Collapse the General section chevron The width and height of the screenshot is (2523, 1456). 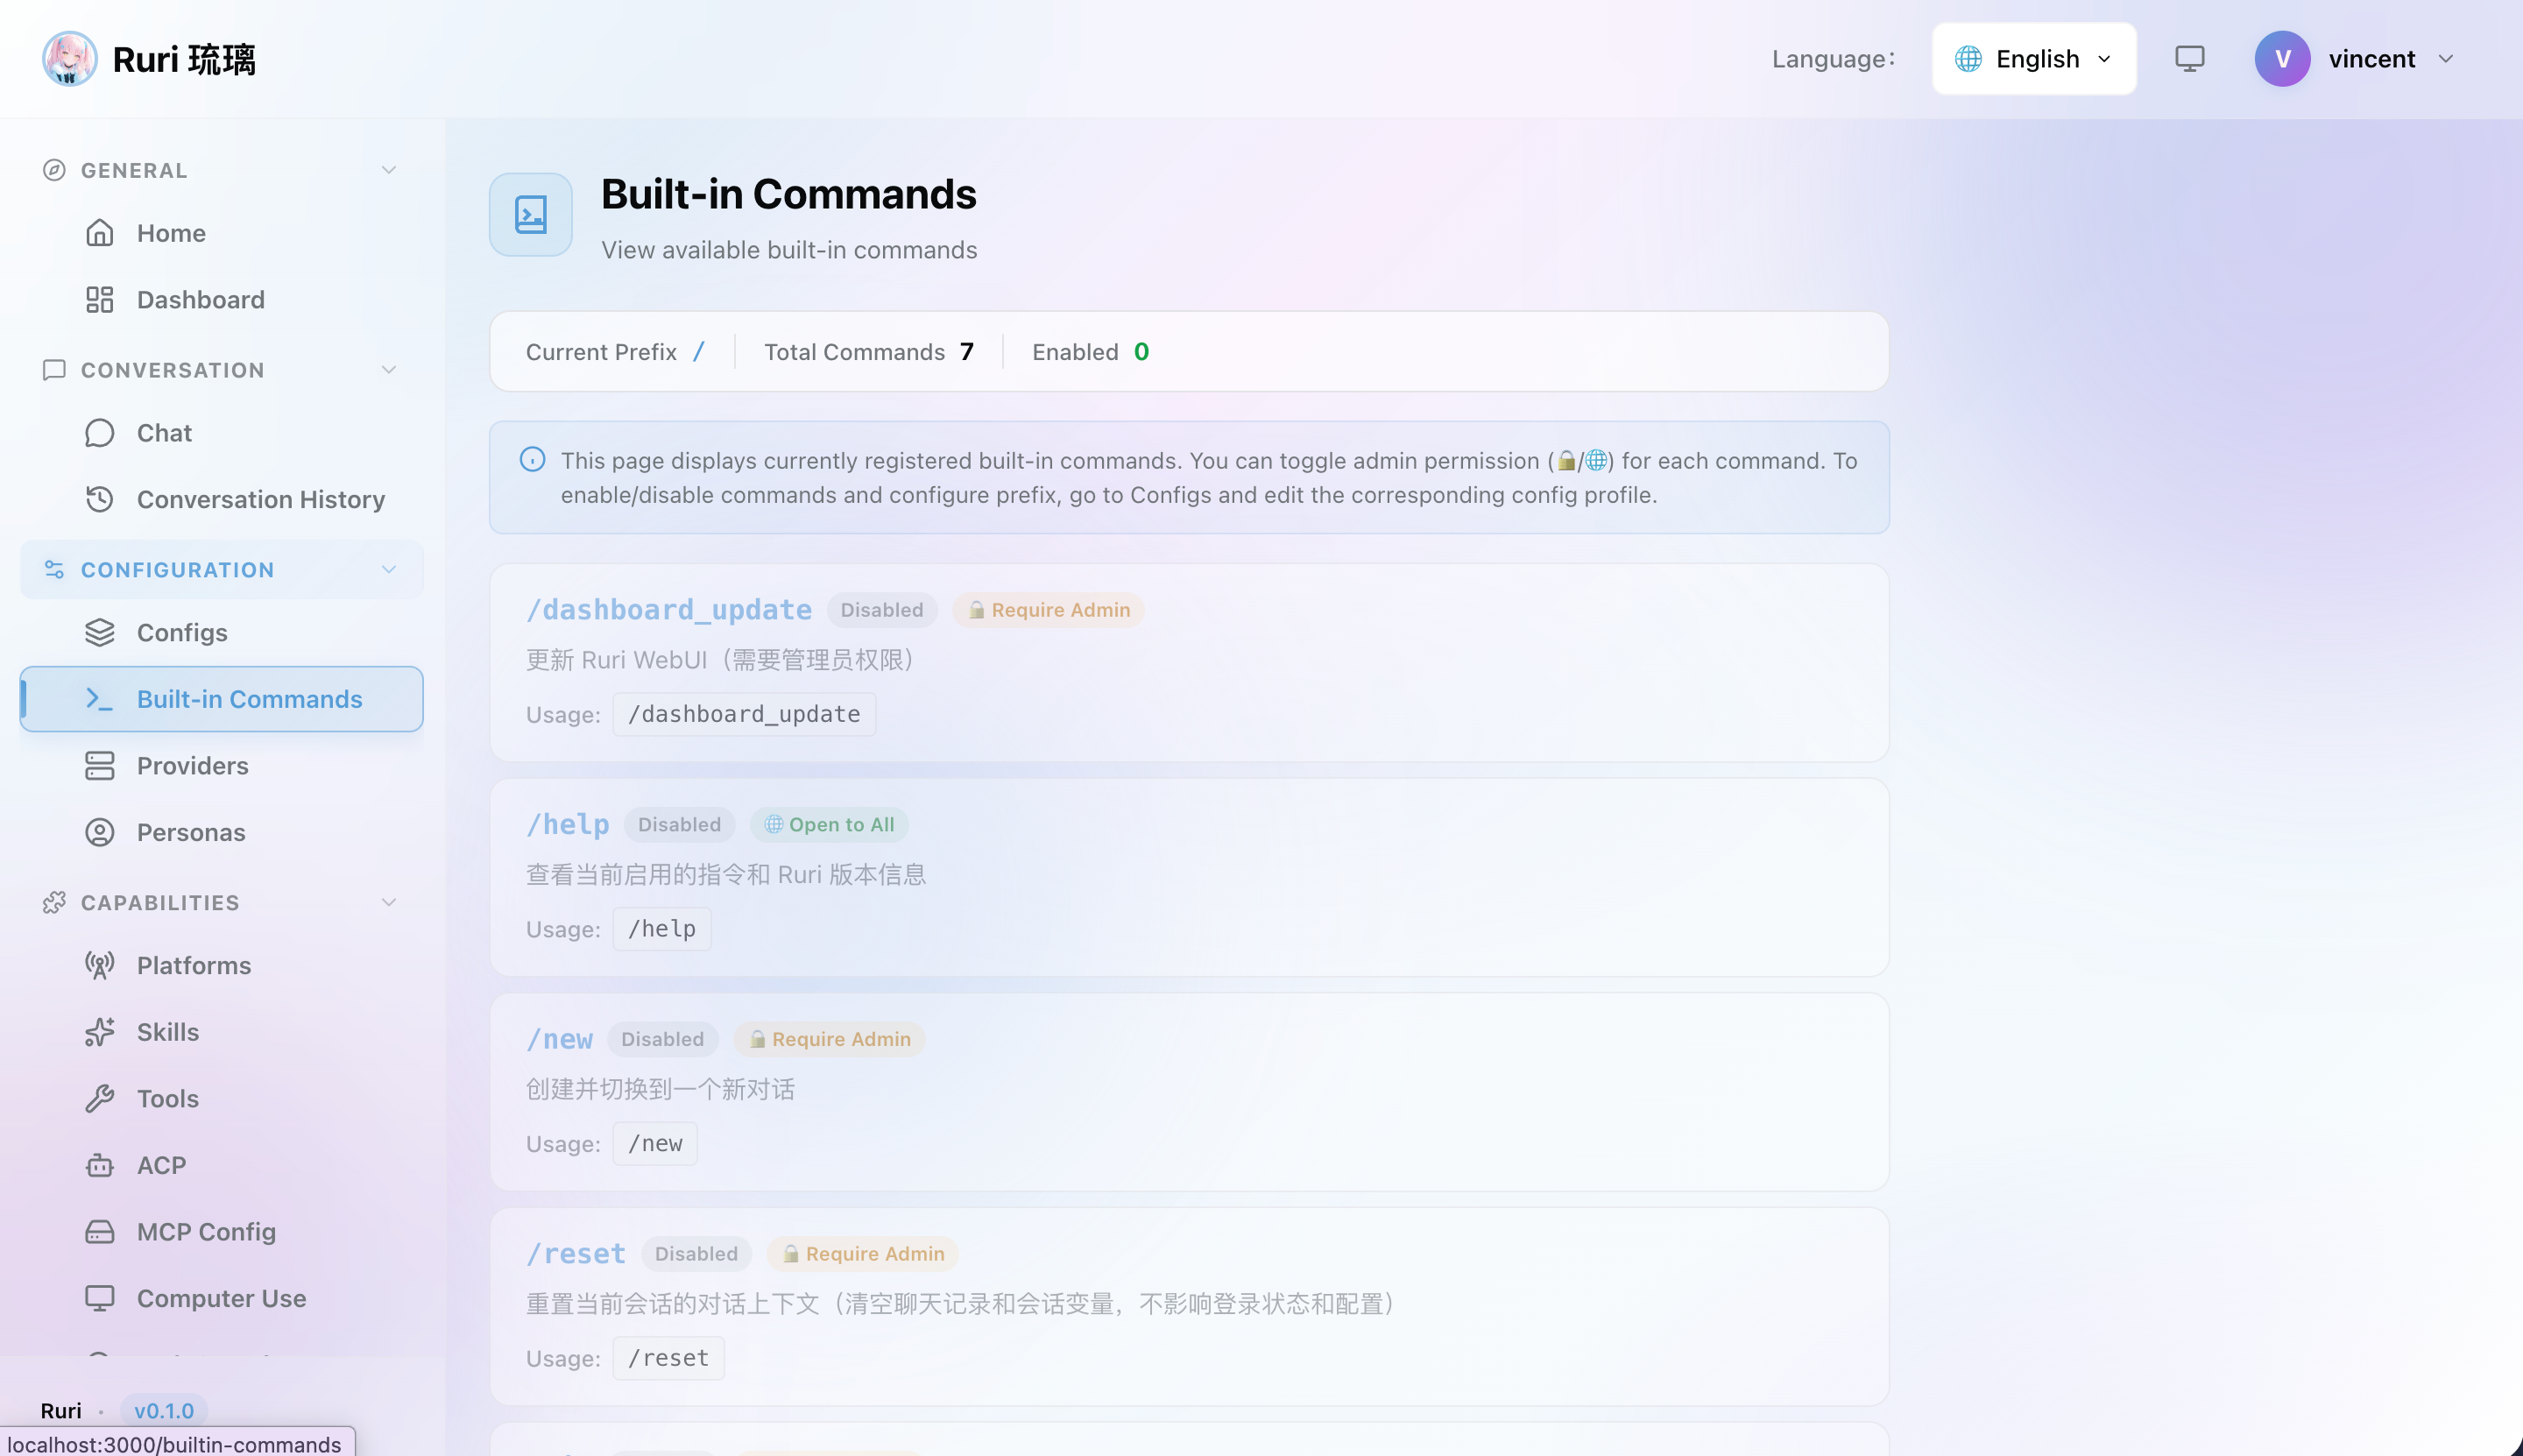click(x=389, y=170)
